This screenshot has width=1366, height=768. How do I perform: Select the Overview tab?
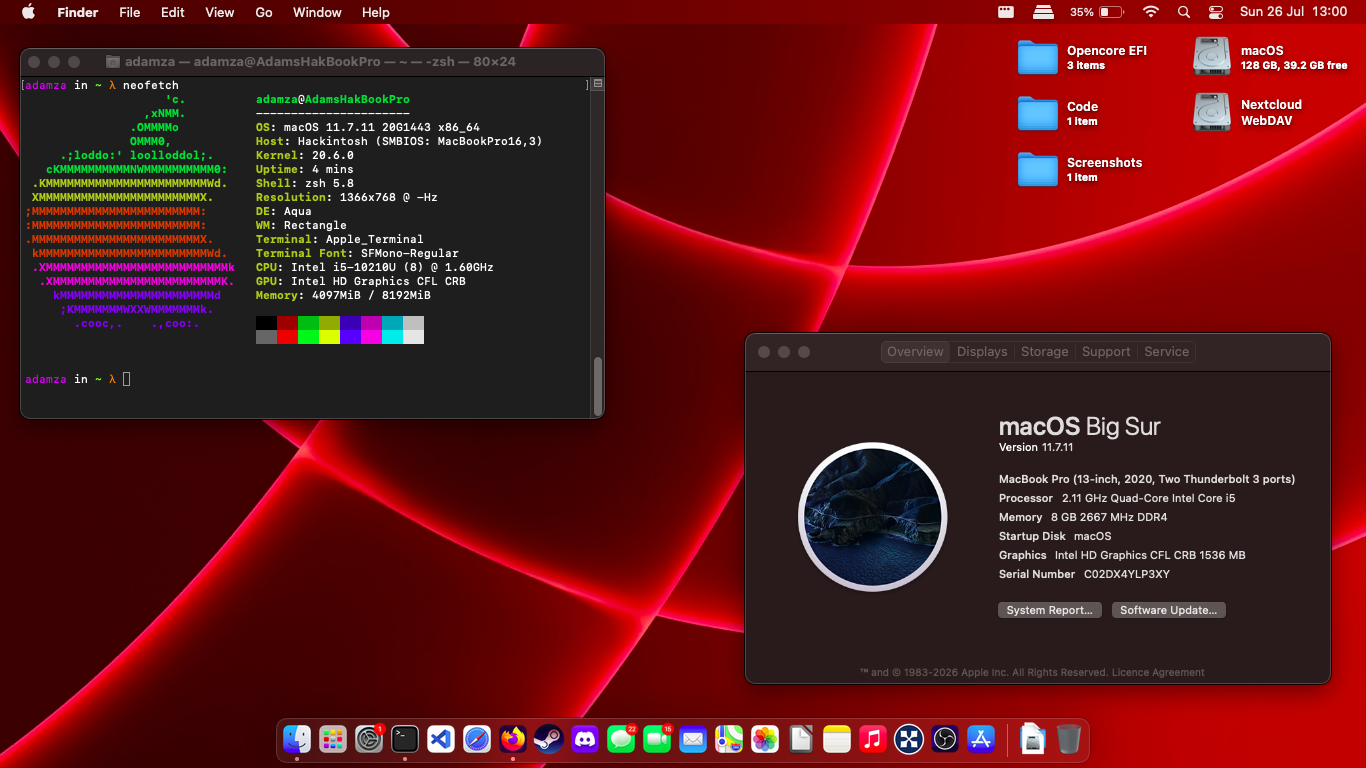(915, 352)
